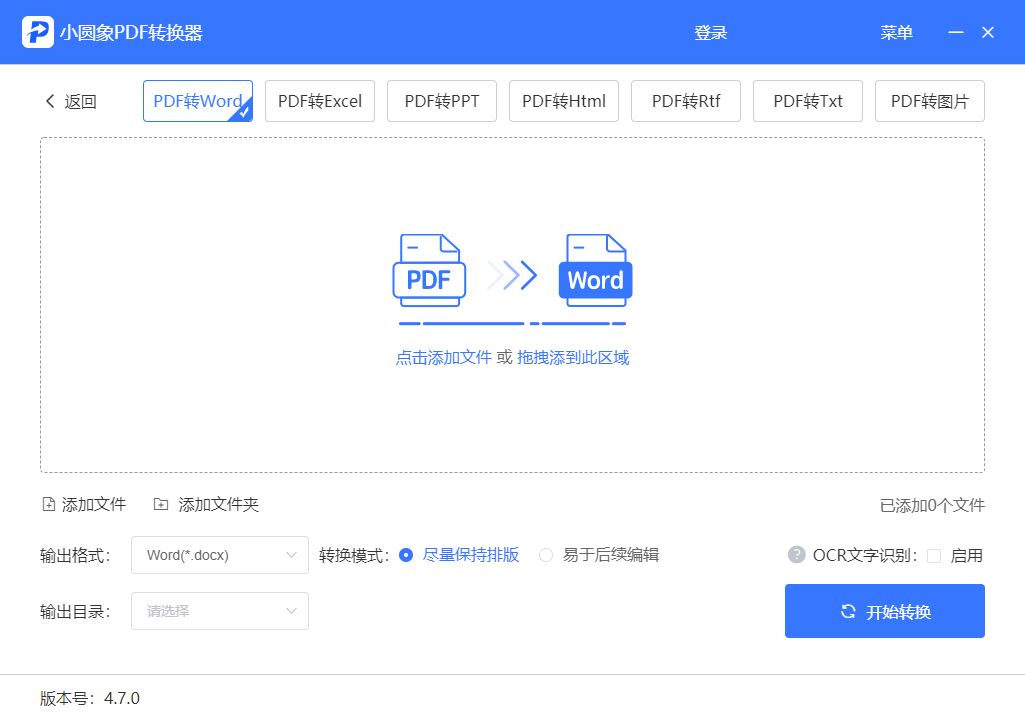Click the back arrow next to 返回
This screenshot has width=1025, height=721.
[50, 101]
